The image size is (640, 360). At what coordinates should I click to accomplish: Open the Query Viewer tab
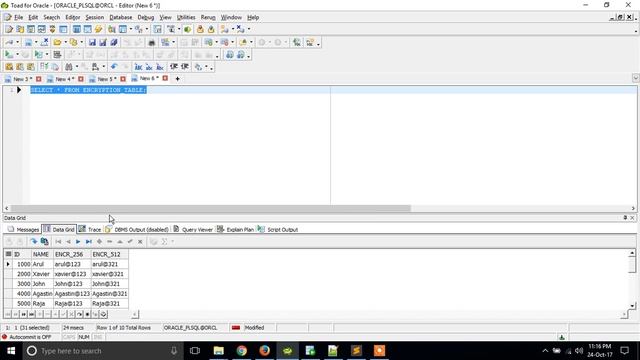[x=193, y=229]
